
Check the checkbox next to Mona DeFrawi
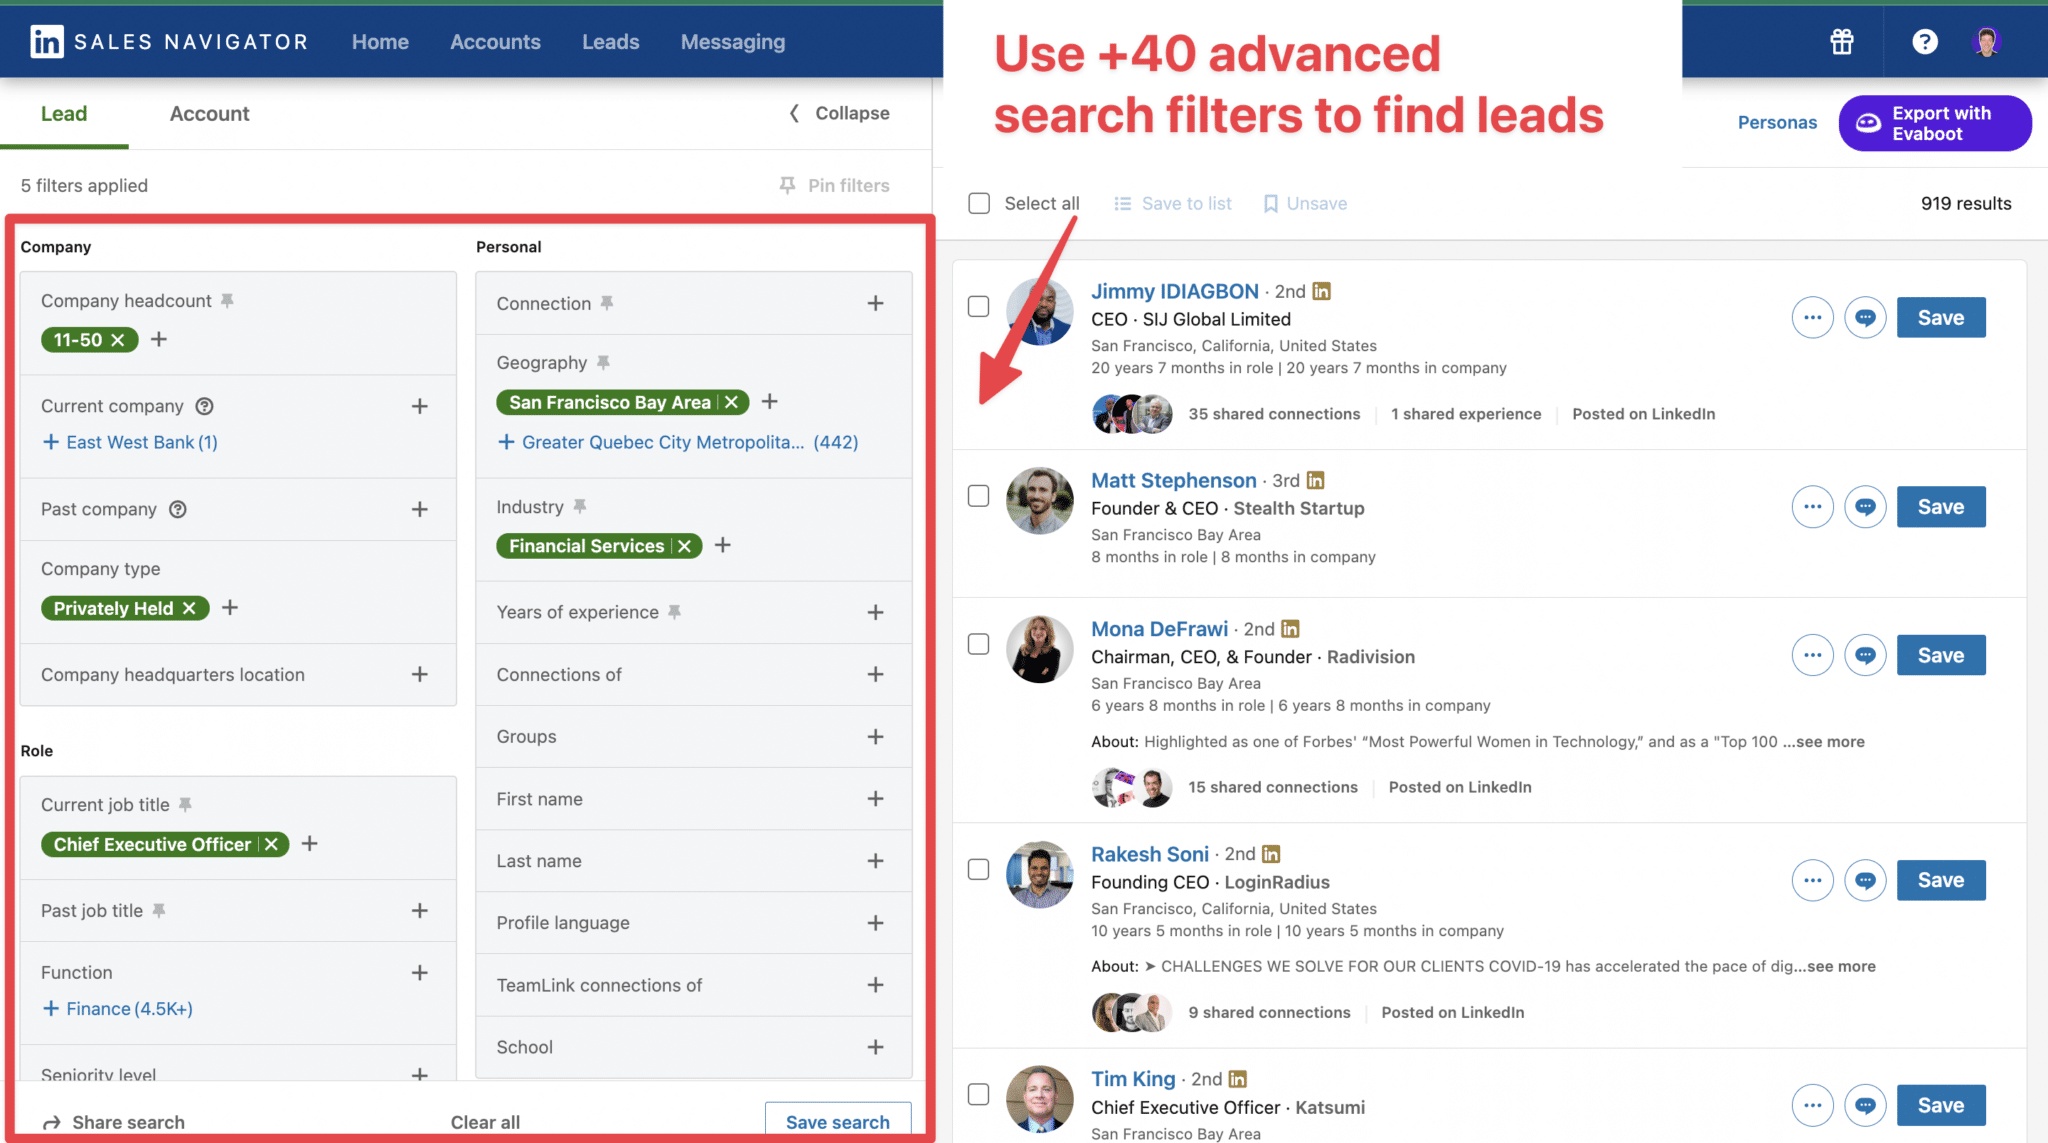coord(978,644)
